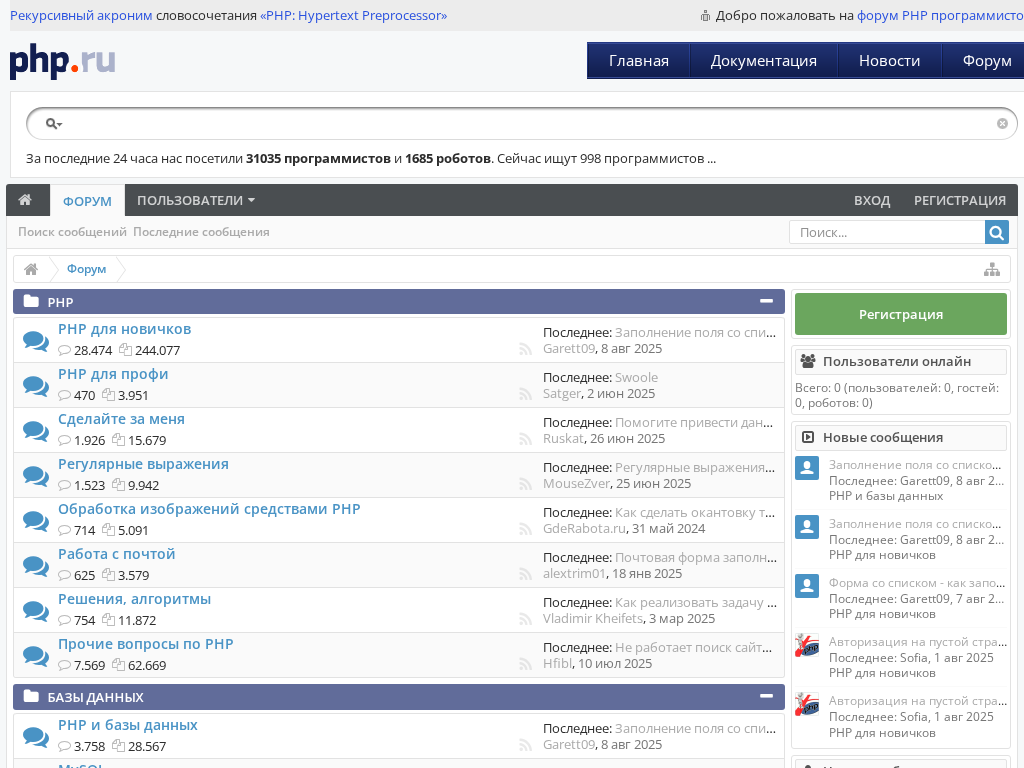Click ВХОД to log in

point(871,200)
